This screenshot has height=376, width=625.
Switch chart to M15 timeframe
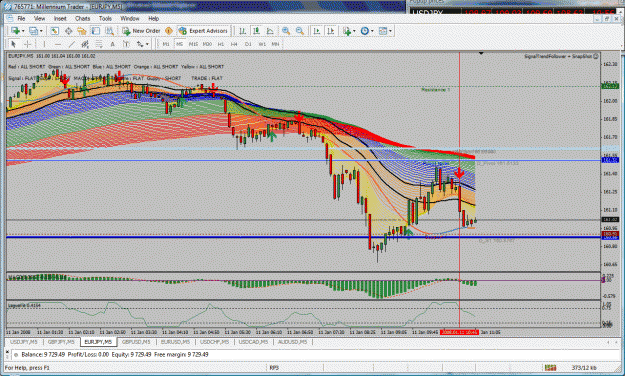pos(193,44)
